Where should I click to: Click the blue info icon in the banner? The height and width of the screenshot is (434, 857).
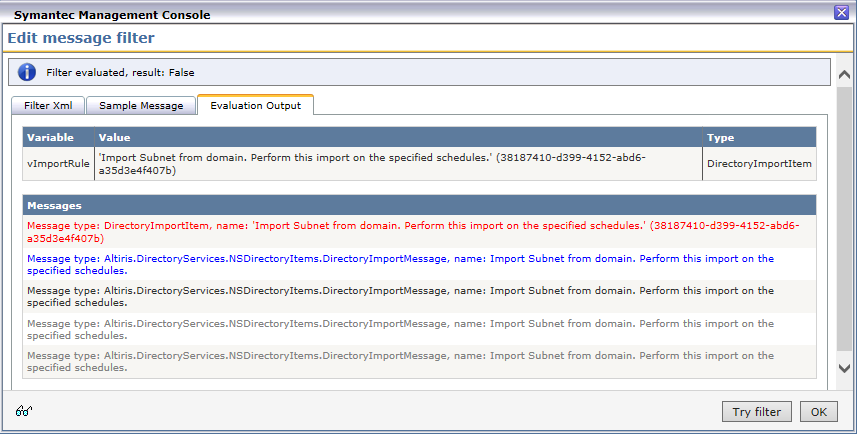(x=28, y=73)
